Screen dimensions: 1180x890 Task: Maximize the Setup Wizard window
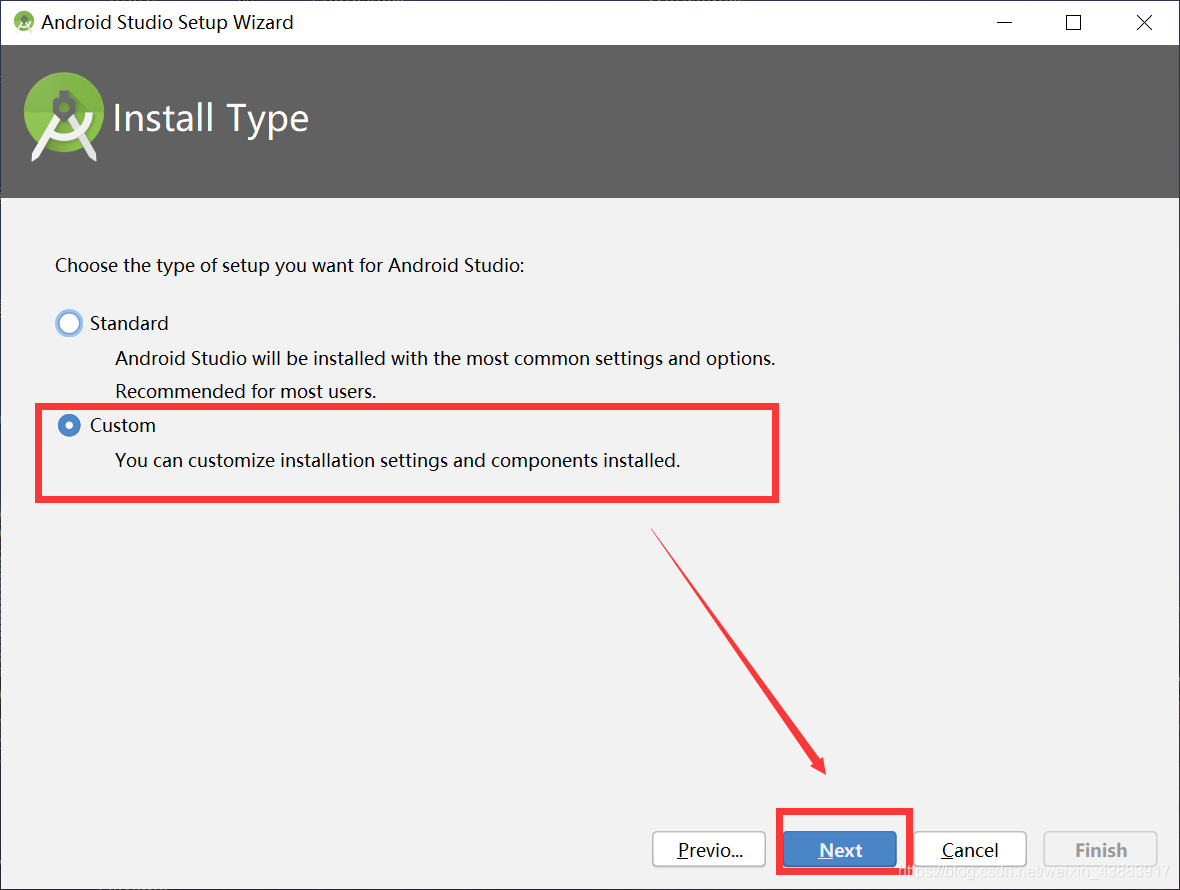click(x=1074, y=23)
